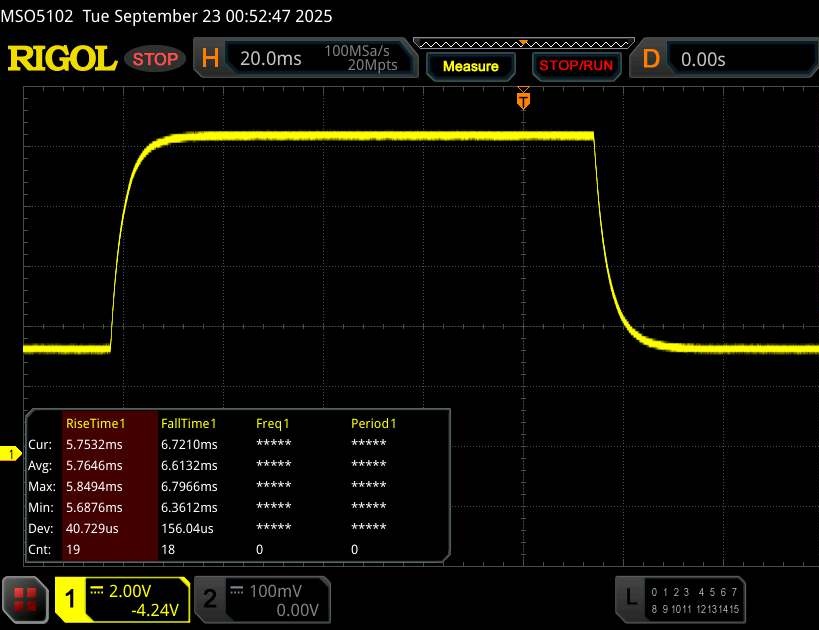This screenshot has width=819, height=630.
Task: Open the 100MSa/s sample rate and memory depth setting
Action: coord(360,59)
